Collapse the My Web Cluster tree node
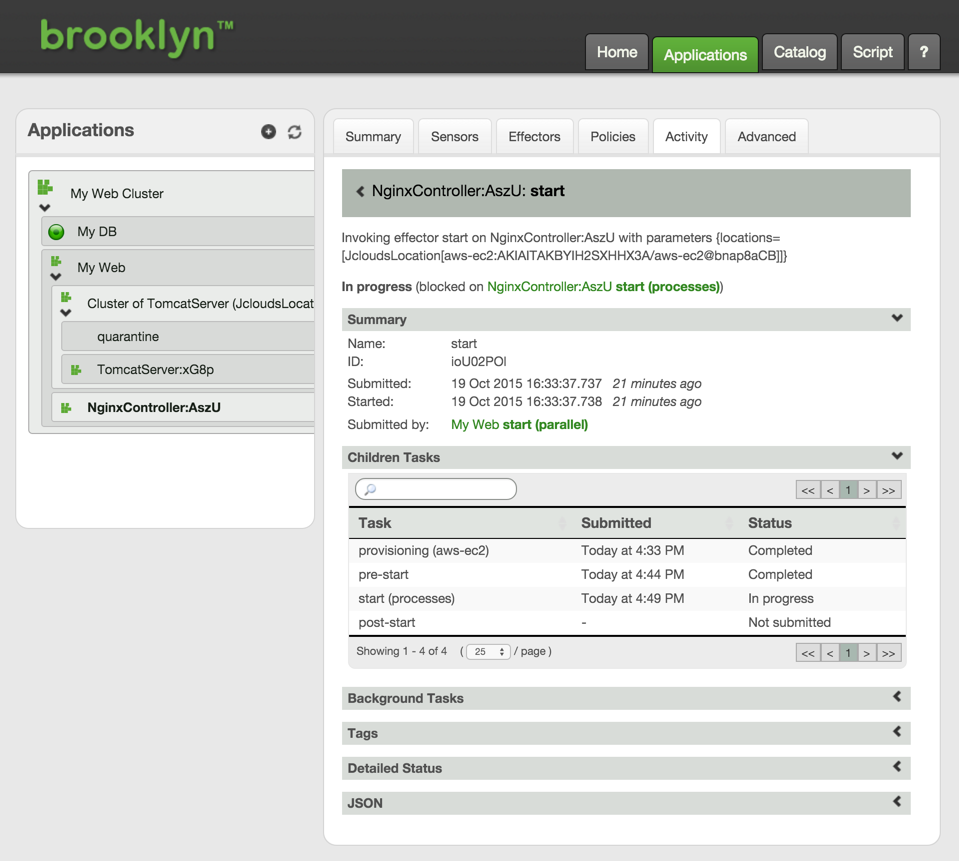The height and width of the screenshot is (861, 959). [x=45, y=208]
